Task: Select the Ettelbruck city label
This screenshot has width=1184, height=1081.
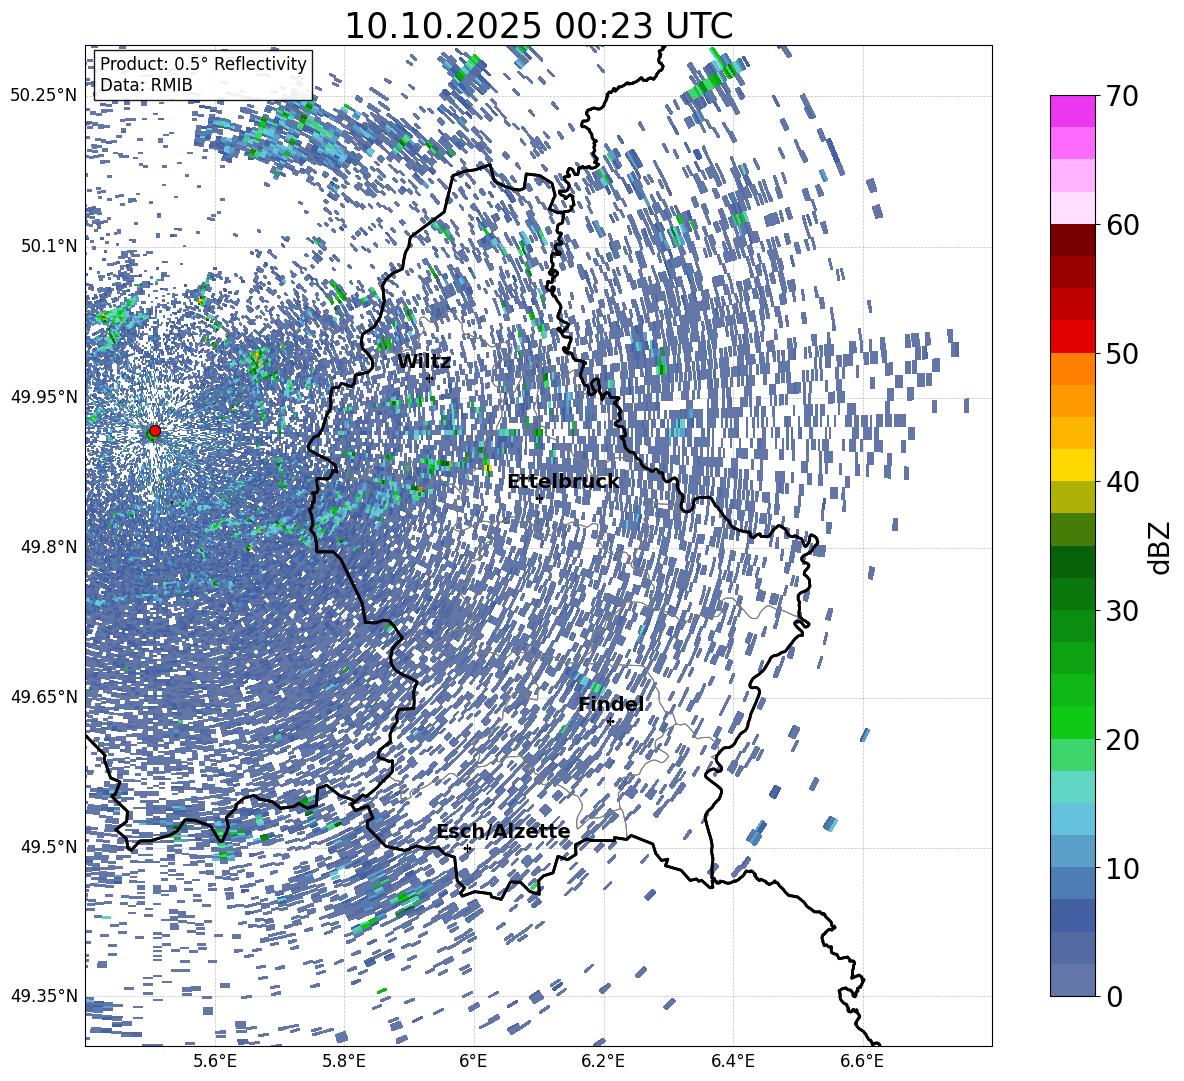Action: coord(563,482)
